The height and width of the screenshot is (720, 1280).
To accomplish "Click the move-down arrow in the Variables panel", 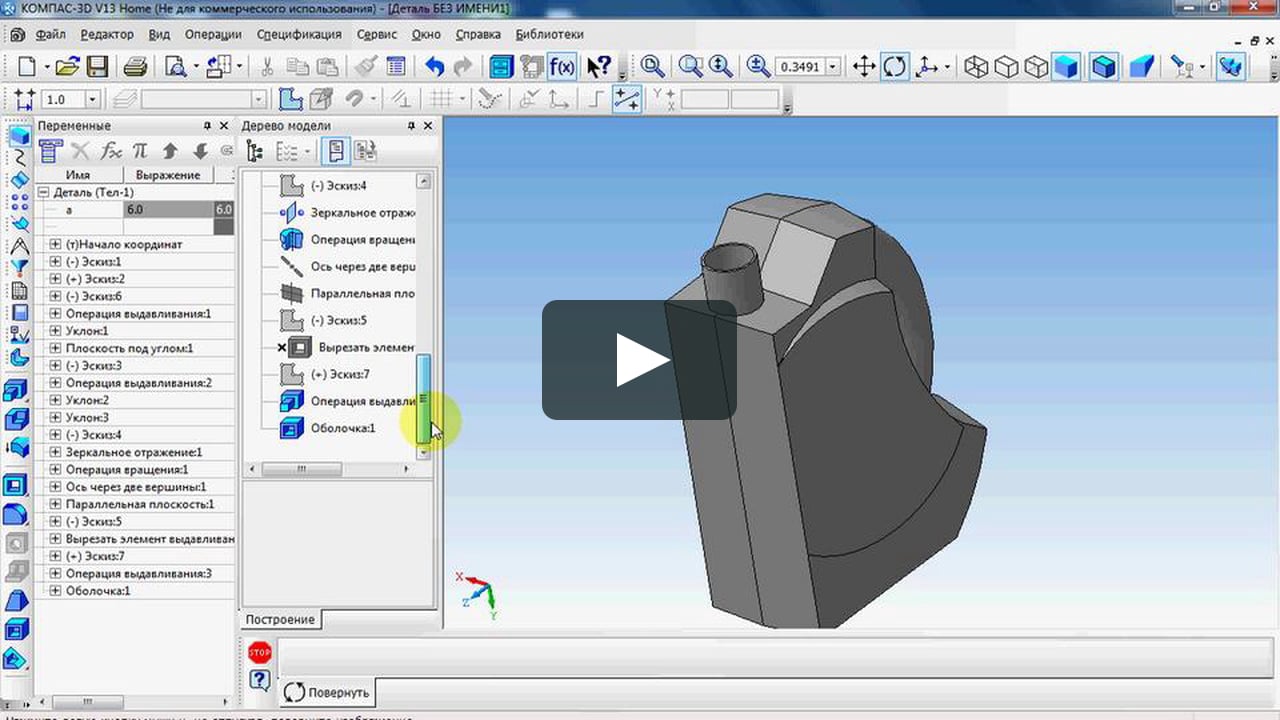I will (x=200, y=151).
